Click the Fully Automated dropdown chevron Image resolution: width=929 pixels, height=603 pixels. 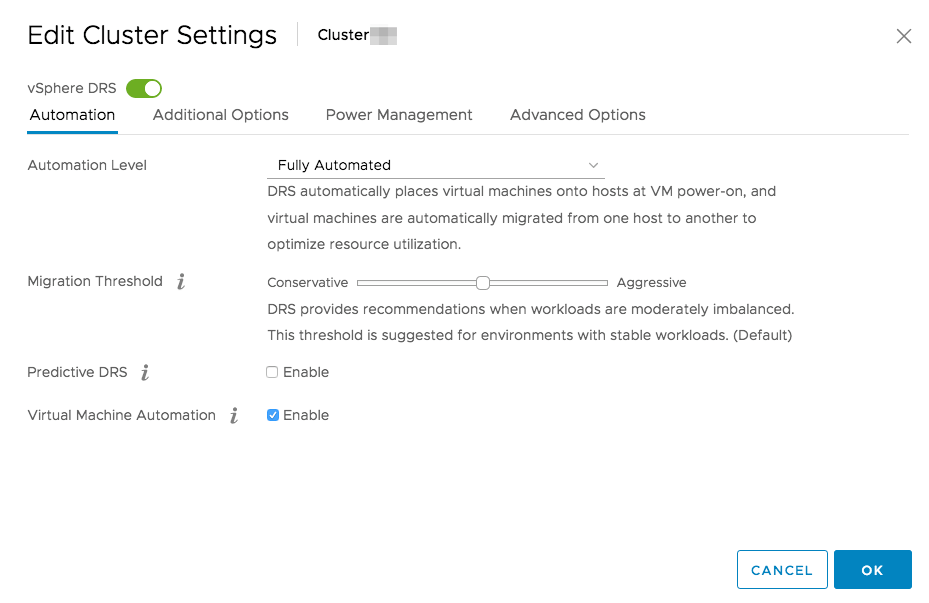click(593, 165)
